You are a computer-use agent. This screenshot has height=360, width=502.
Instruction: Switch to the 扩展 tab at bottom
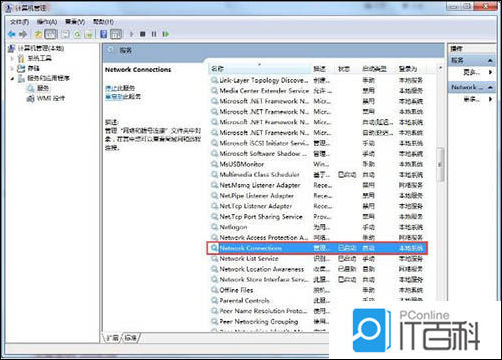tap(112, 338)
